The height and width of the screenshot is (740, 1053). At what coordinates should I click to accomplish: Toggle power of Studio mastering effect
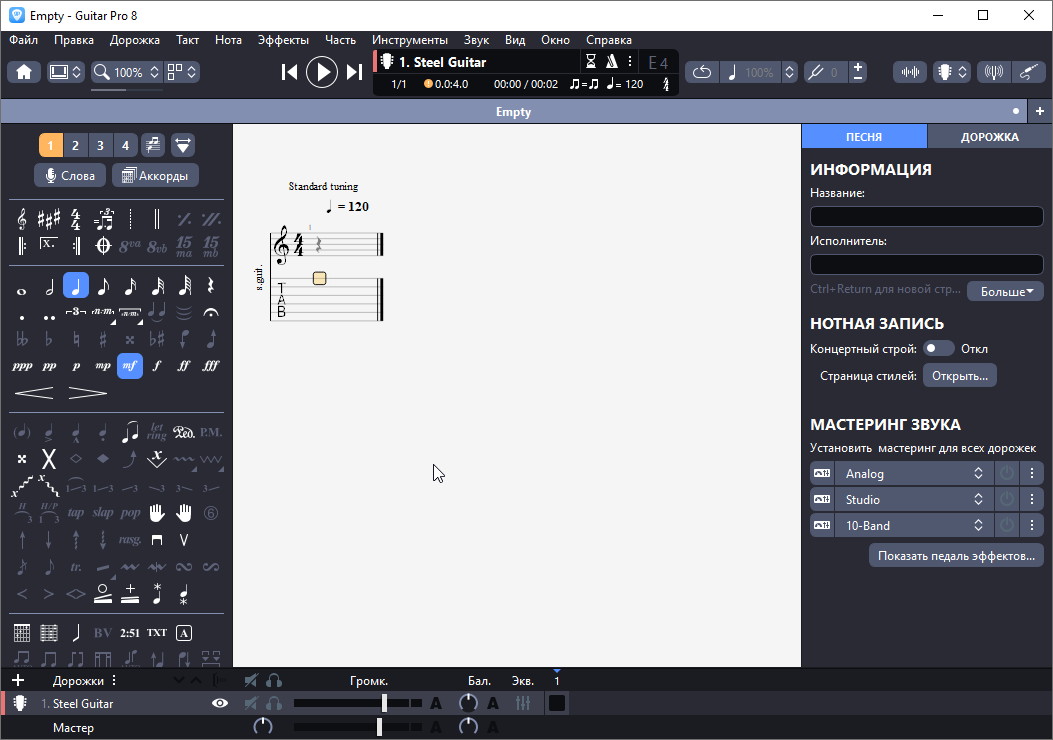(1007, 499)
